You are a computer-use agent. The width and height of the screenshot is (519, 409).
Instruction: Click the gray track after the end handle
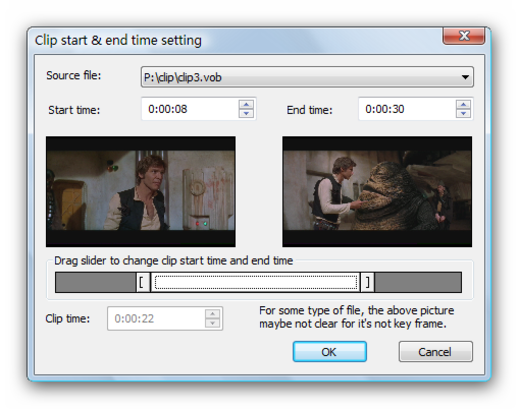pos(418,282)
